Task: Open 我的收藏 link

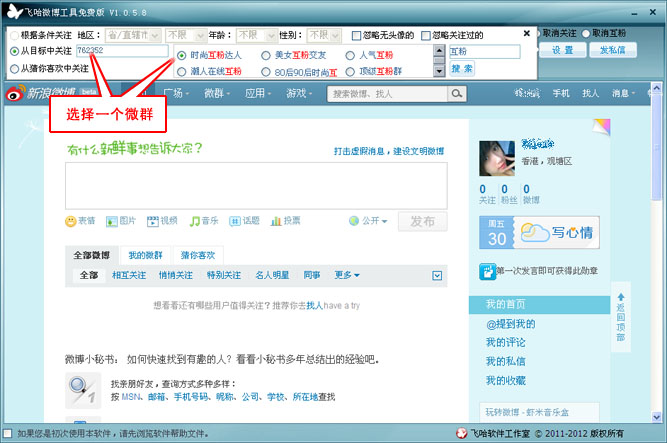Action: [x=505, y=380]
